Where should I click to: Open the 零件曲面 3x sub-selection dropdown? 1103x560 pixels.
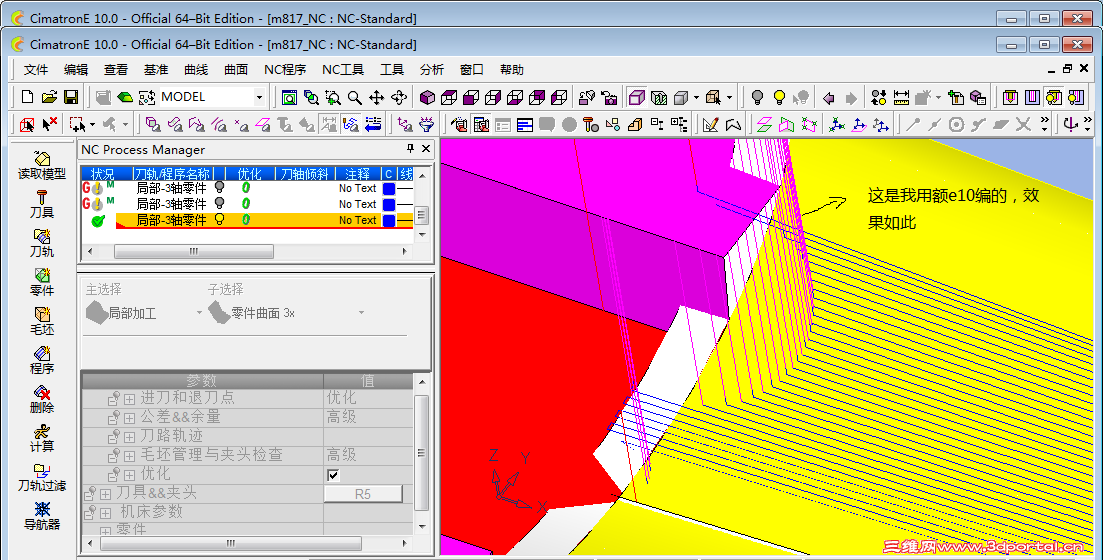click(362, 313)
